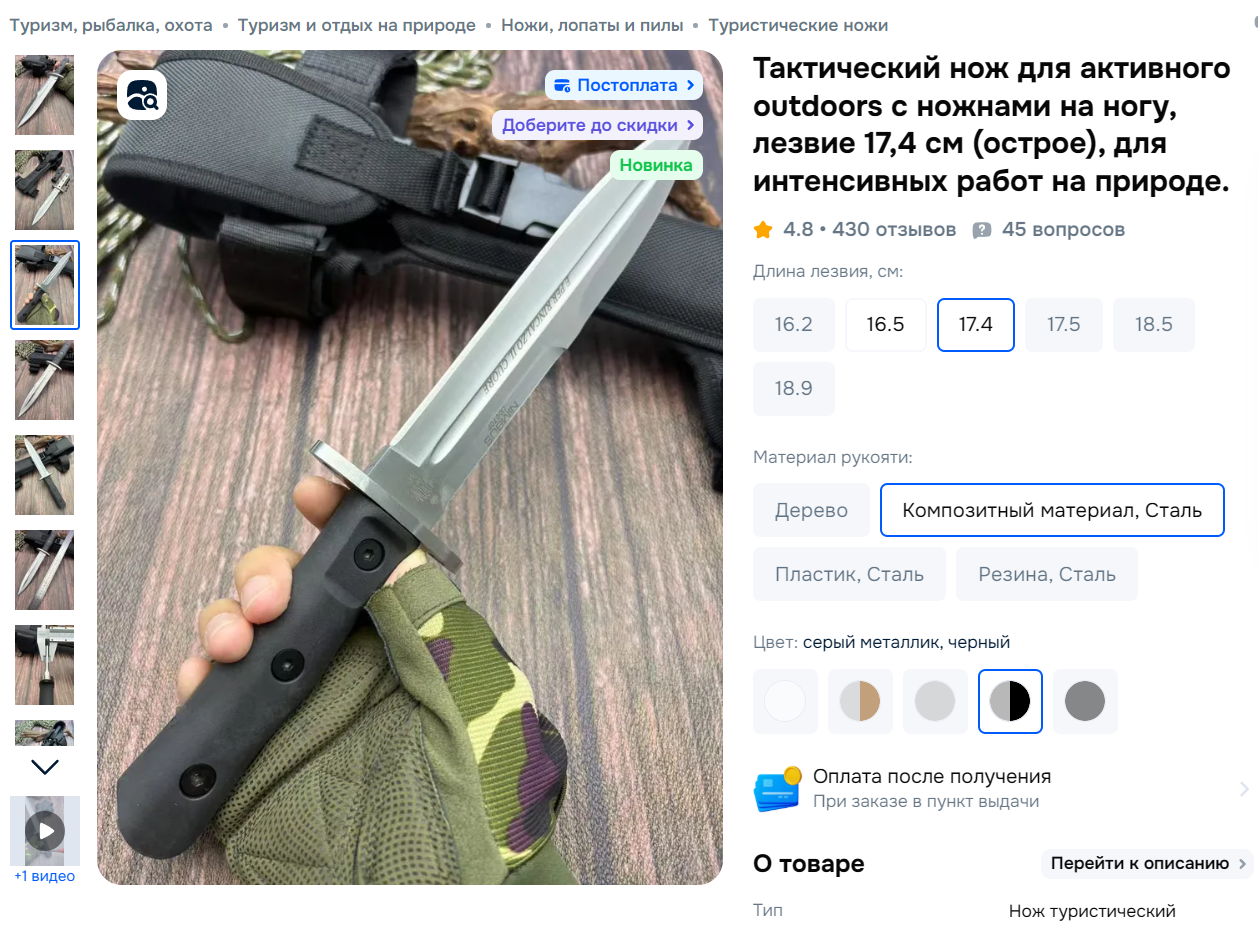Open Туристические ножи breadcrumb
Image resolution: width=1258 pixels, height=928 pixels.
(798, 25)
